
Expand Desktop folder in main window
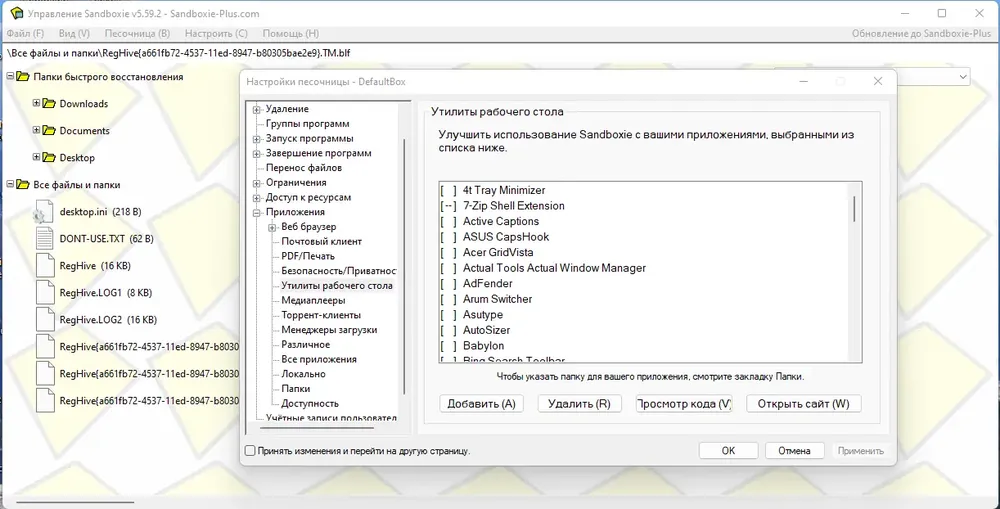(36, 158)
